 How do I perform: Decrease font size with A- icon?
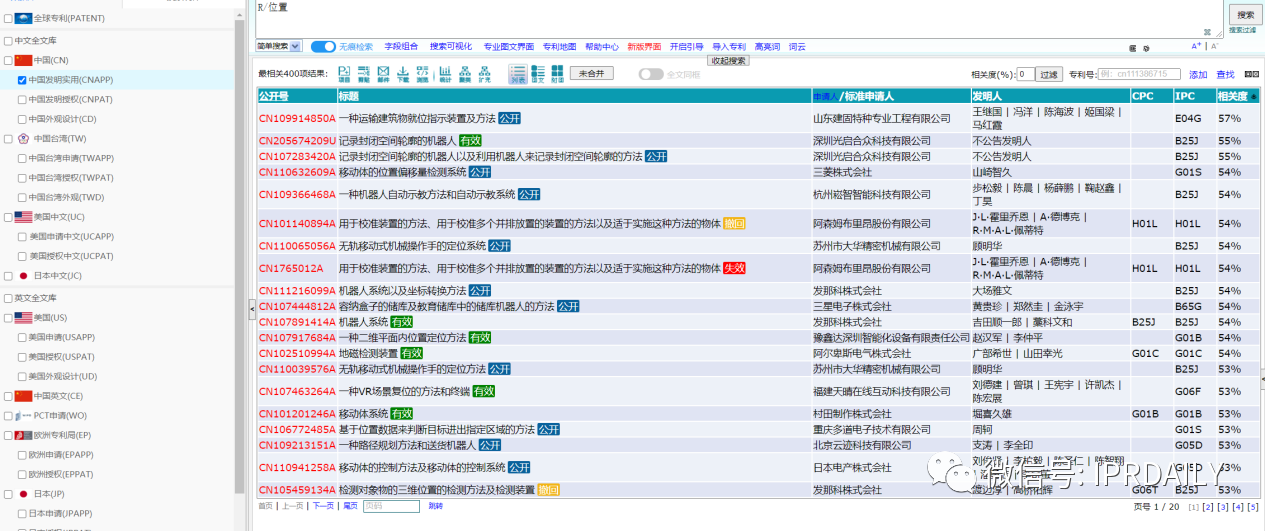point(1215,46)
